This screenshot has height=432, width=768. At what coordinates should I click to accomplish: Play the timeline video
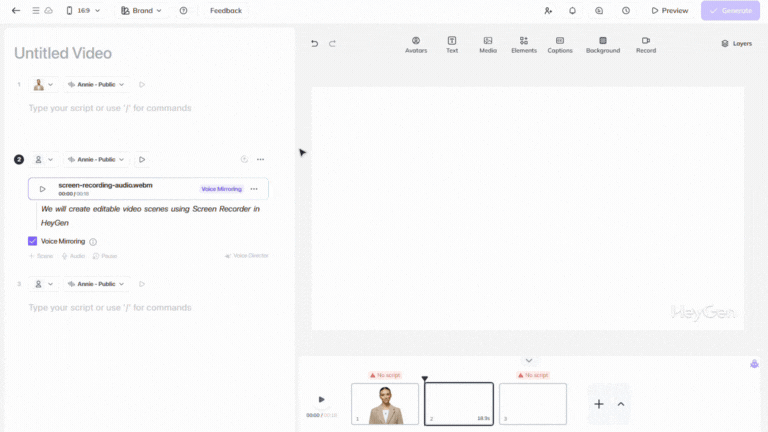click(321, 400)
